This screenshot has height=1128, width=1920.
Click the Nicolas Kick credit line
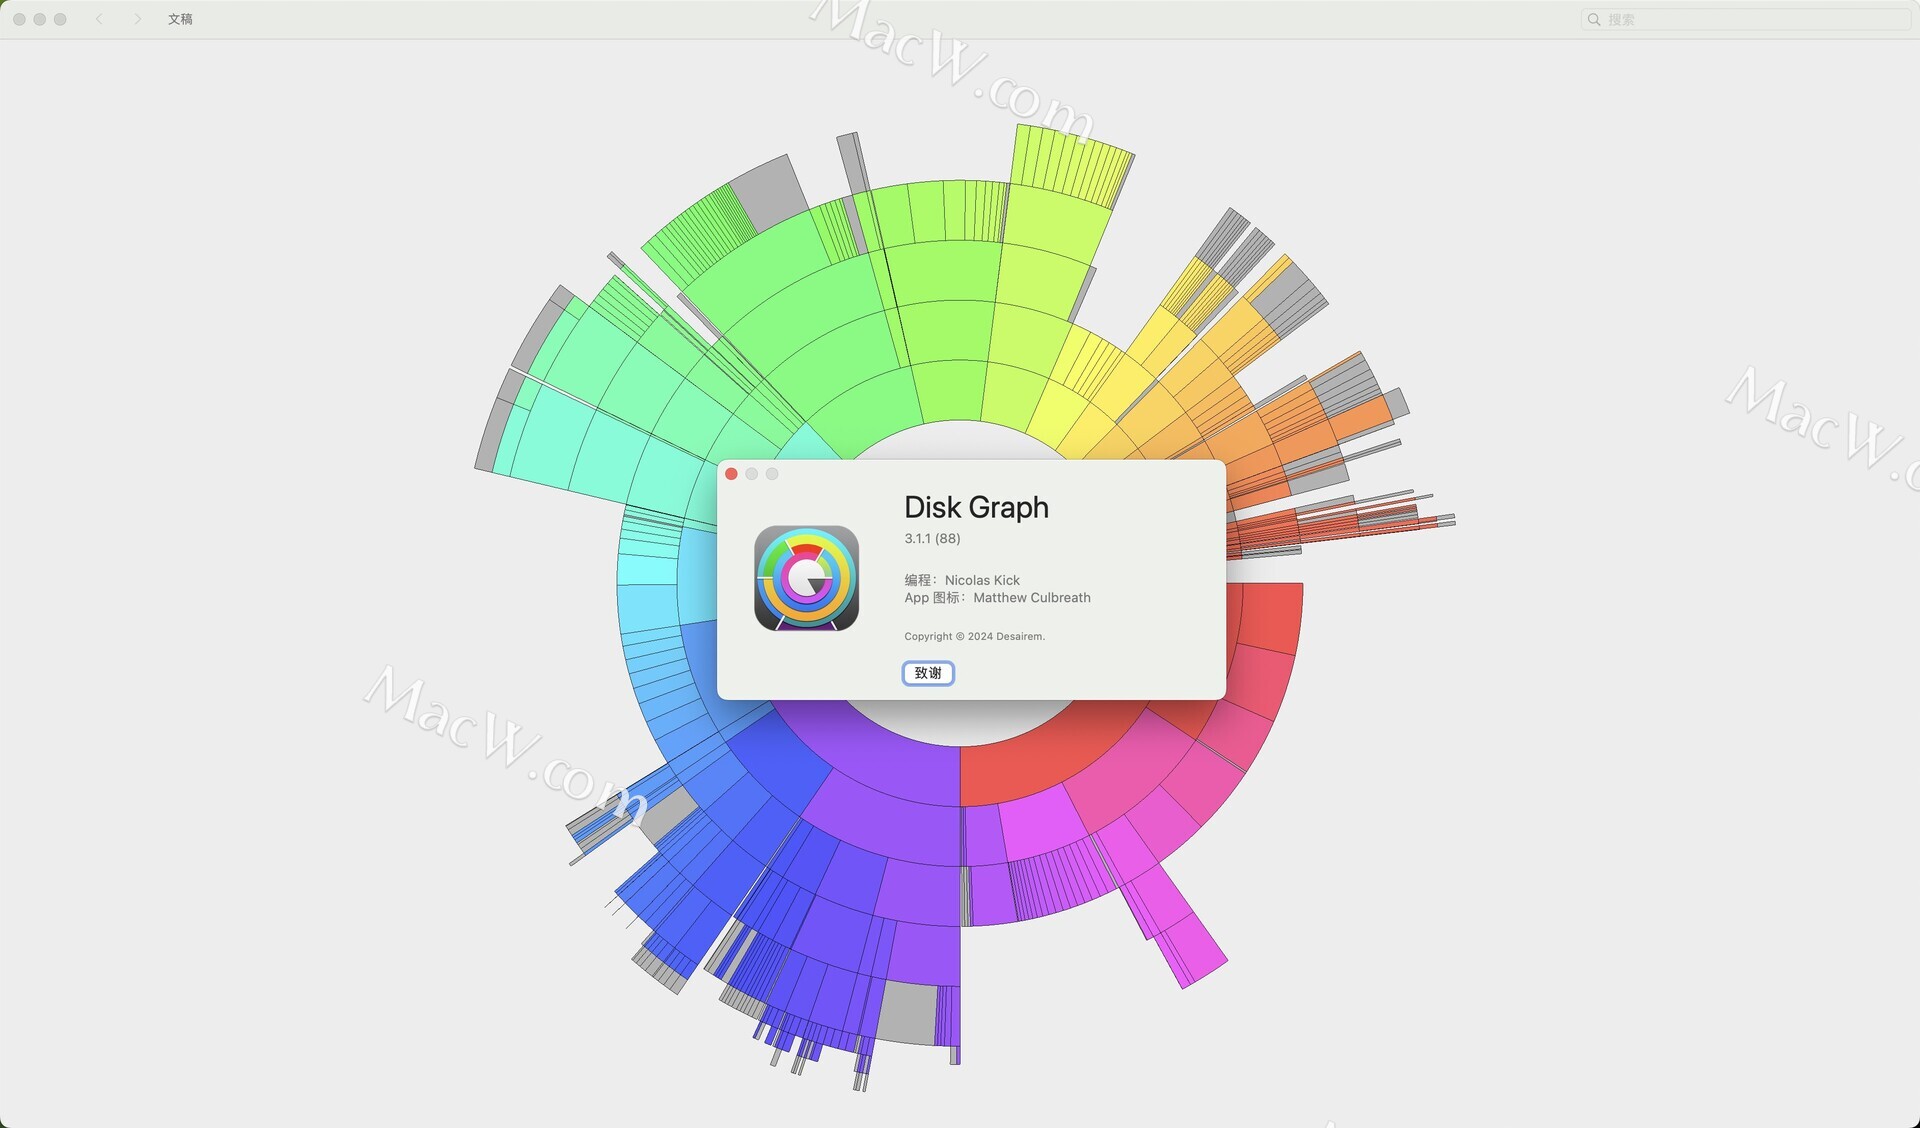[962, 580]
